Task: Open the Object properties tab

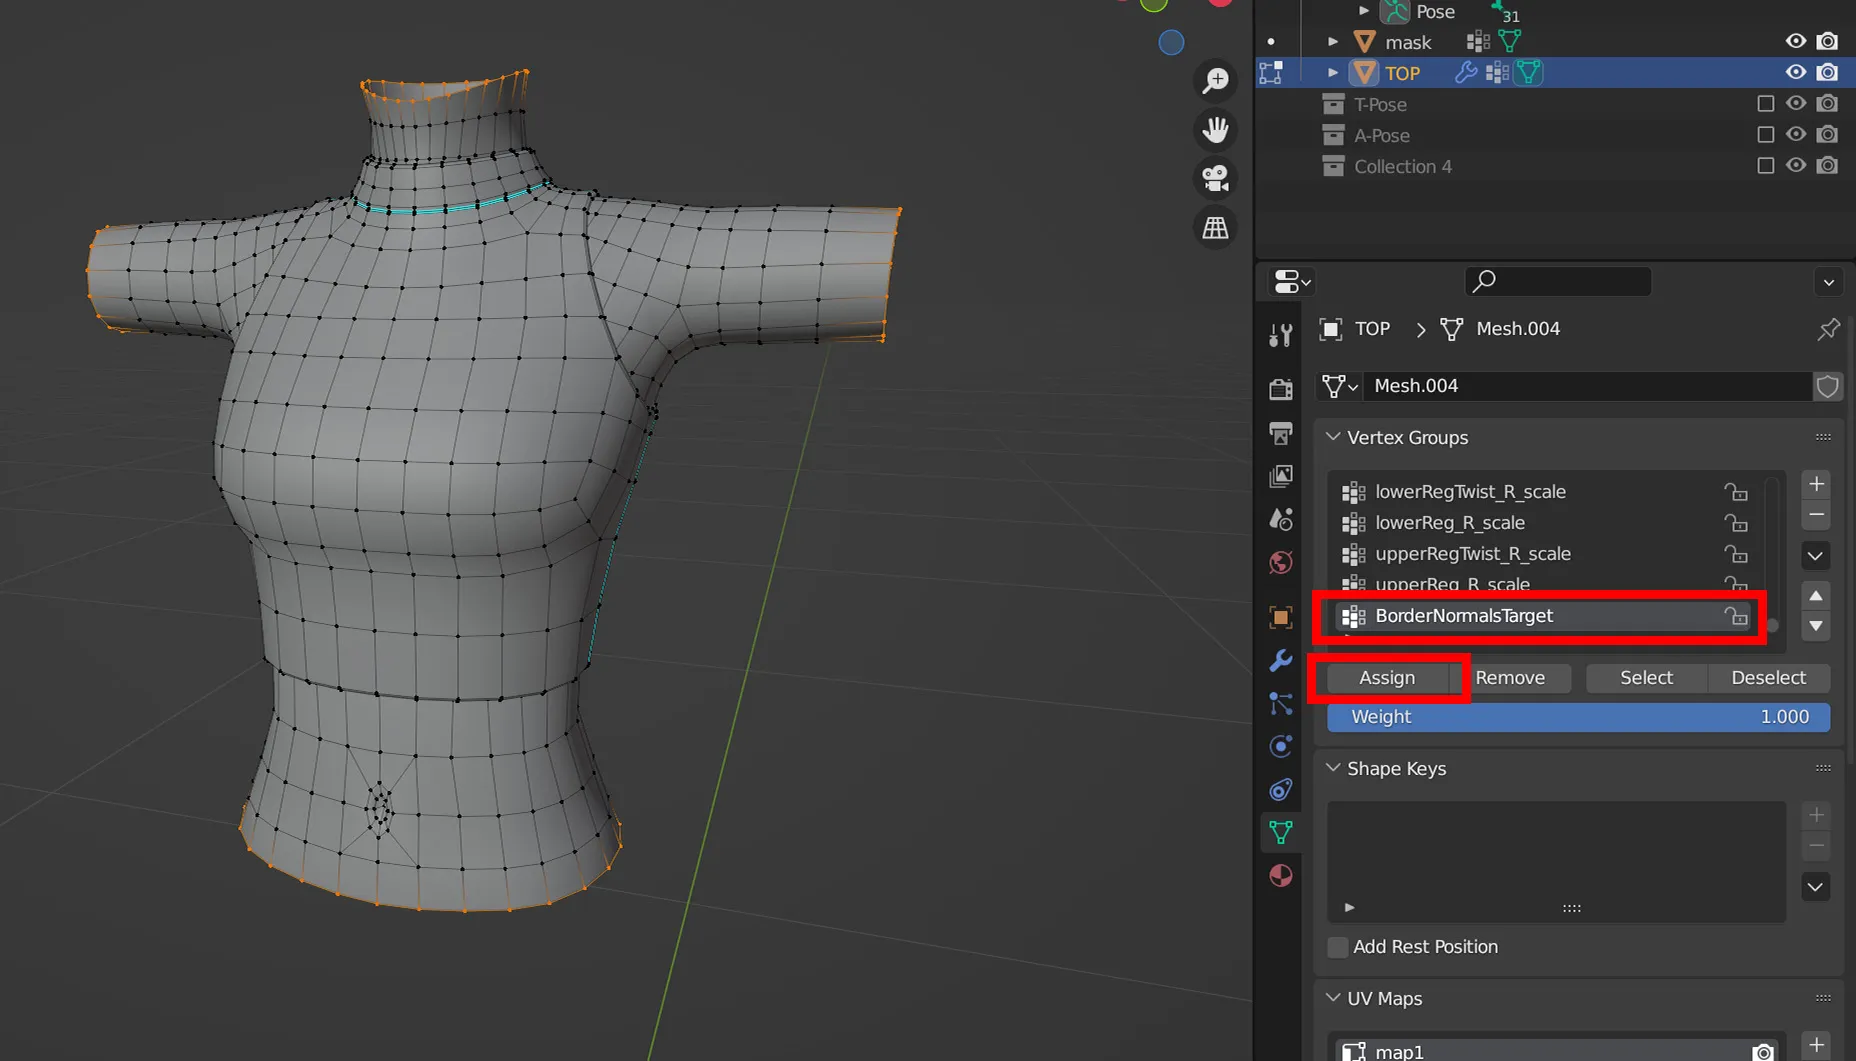Action: (x=1280, y=617)
